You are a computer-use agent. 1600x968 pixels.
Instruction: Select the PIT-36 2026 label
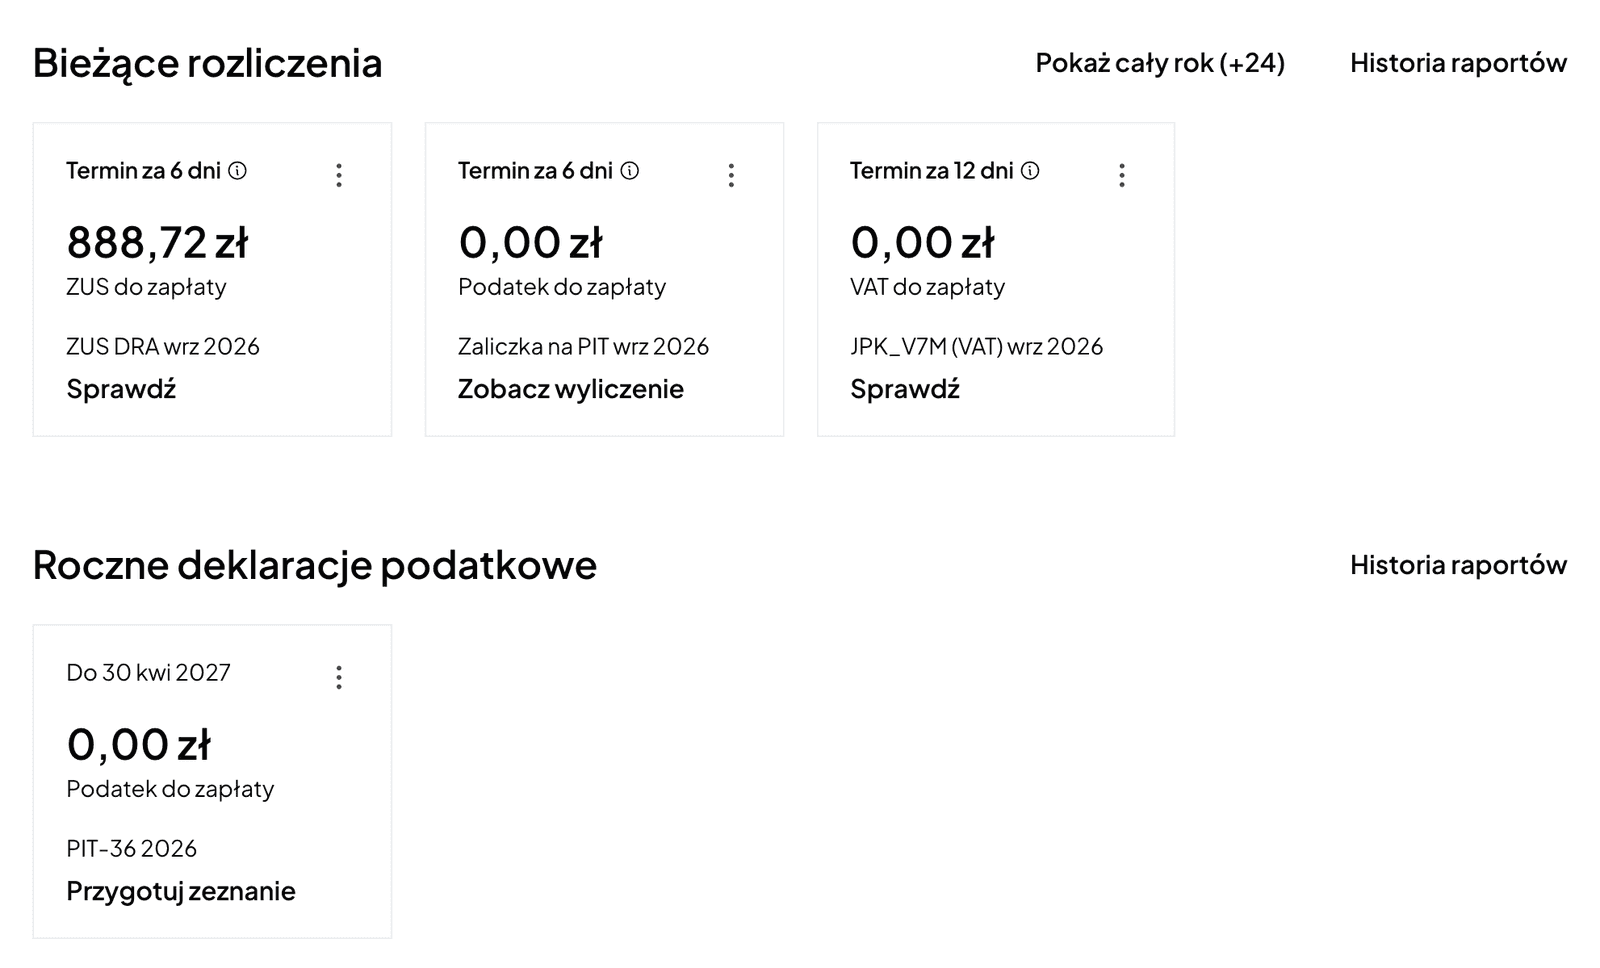(x=132, y=848)
